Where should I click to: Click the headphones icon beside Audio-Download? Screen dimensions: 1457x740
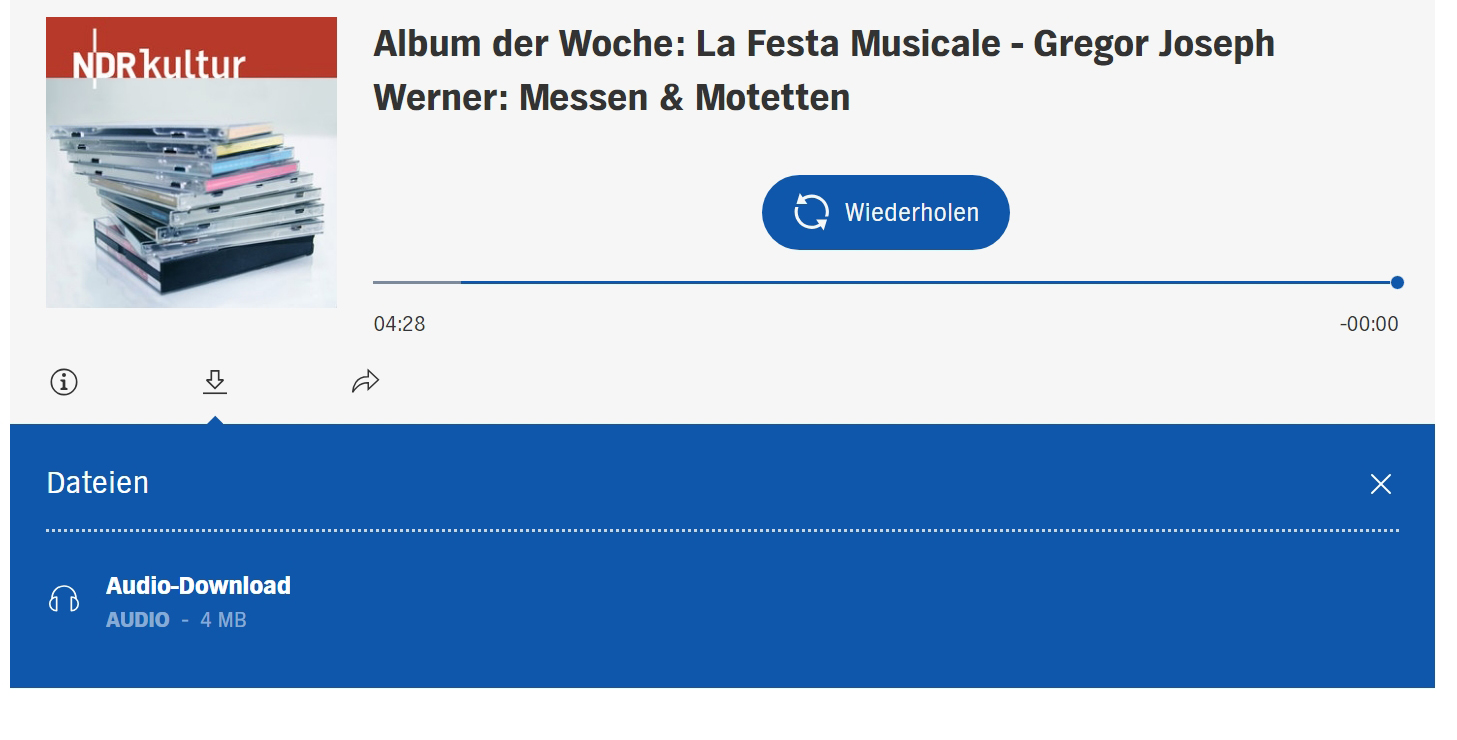(64, 599)
